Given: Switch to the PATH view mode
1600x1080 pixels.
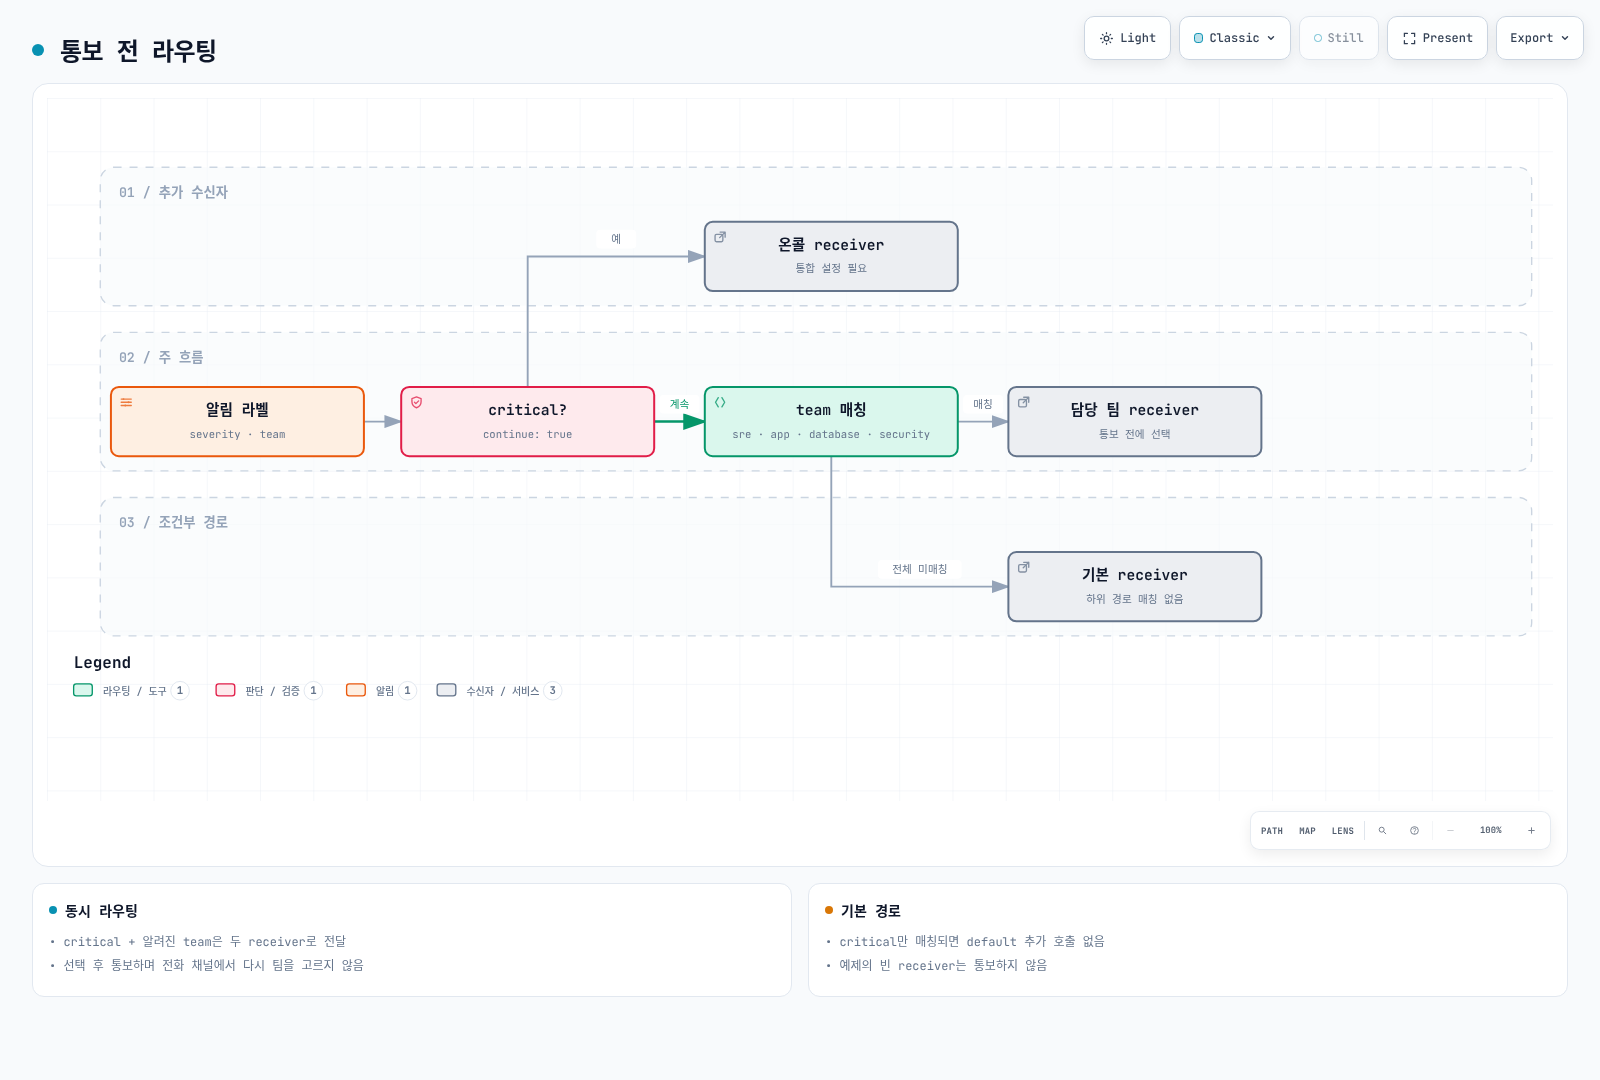Looking at the screenshot, I should pyautogui.click(x=1272, y=831).
